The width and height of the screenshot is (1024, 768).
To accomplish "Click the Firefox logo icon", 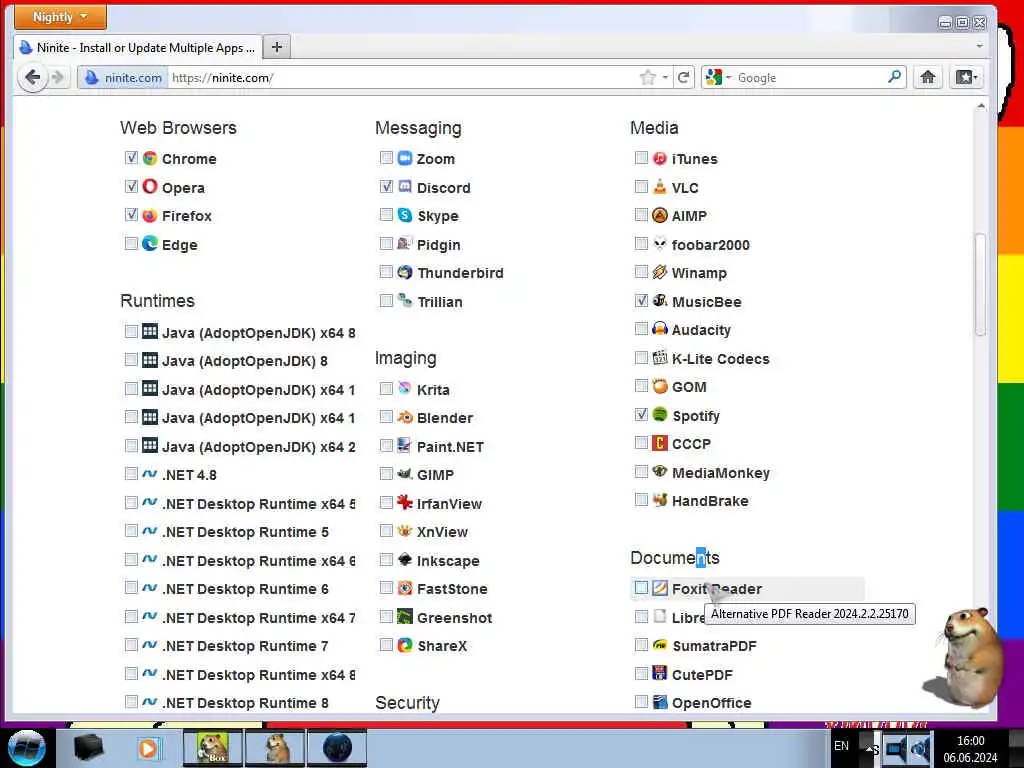I will tap(150, 216).
